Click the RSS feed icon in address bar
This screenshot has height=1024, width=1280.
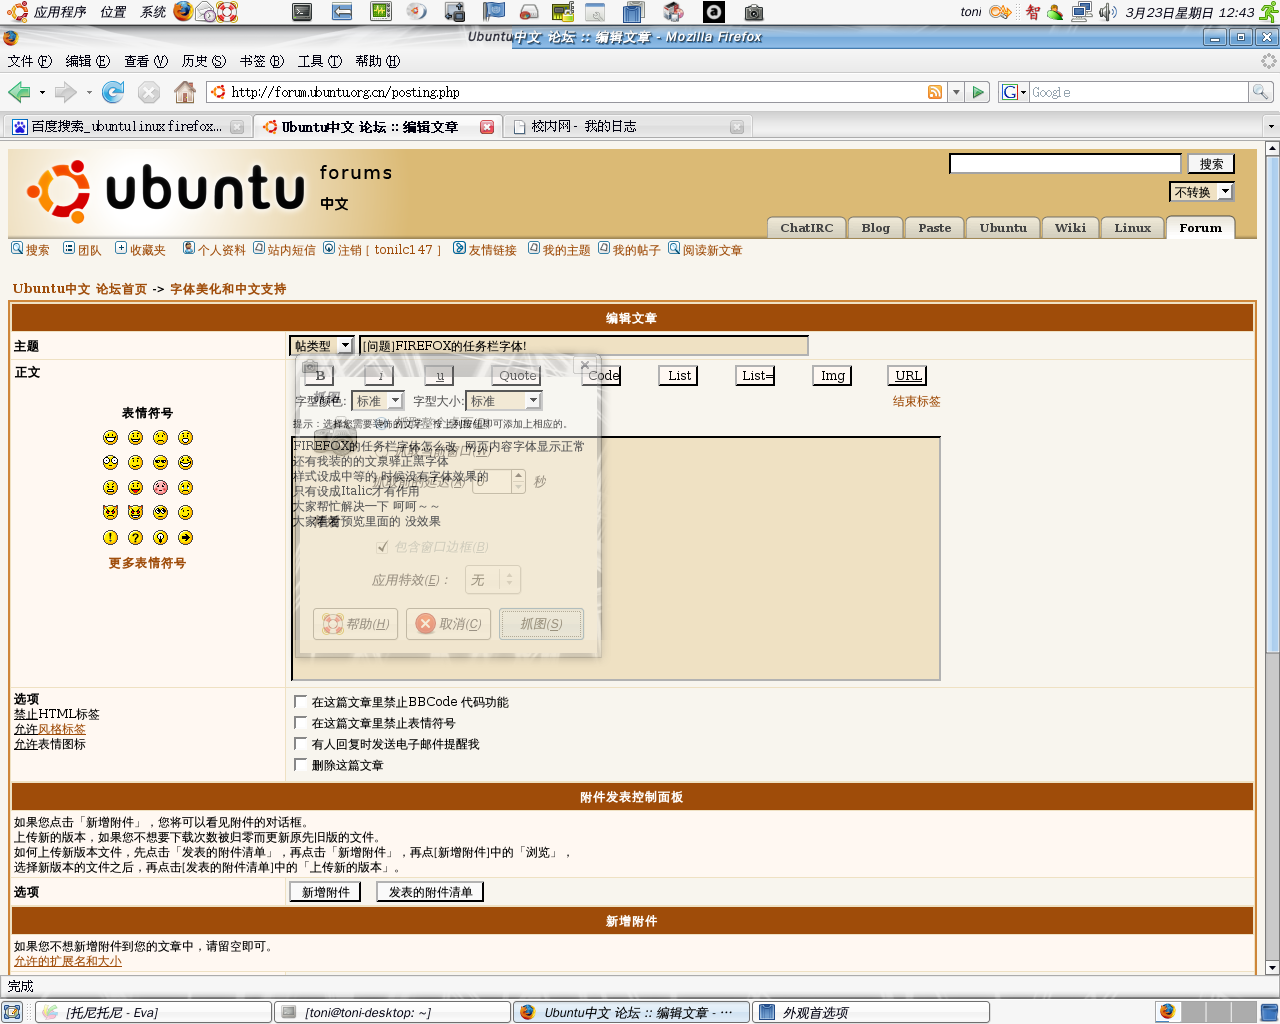935,92
